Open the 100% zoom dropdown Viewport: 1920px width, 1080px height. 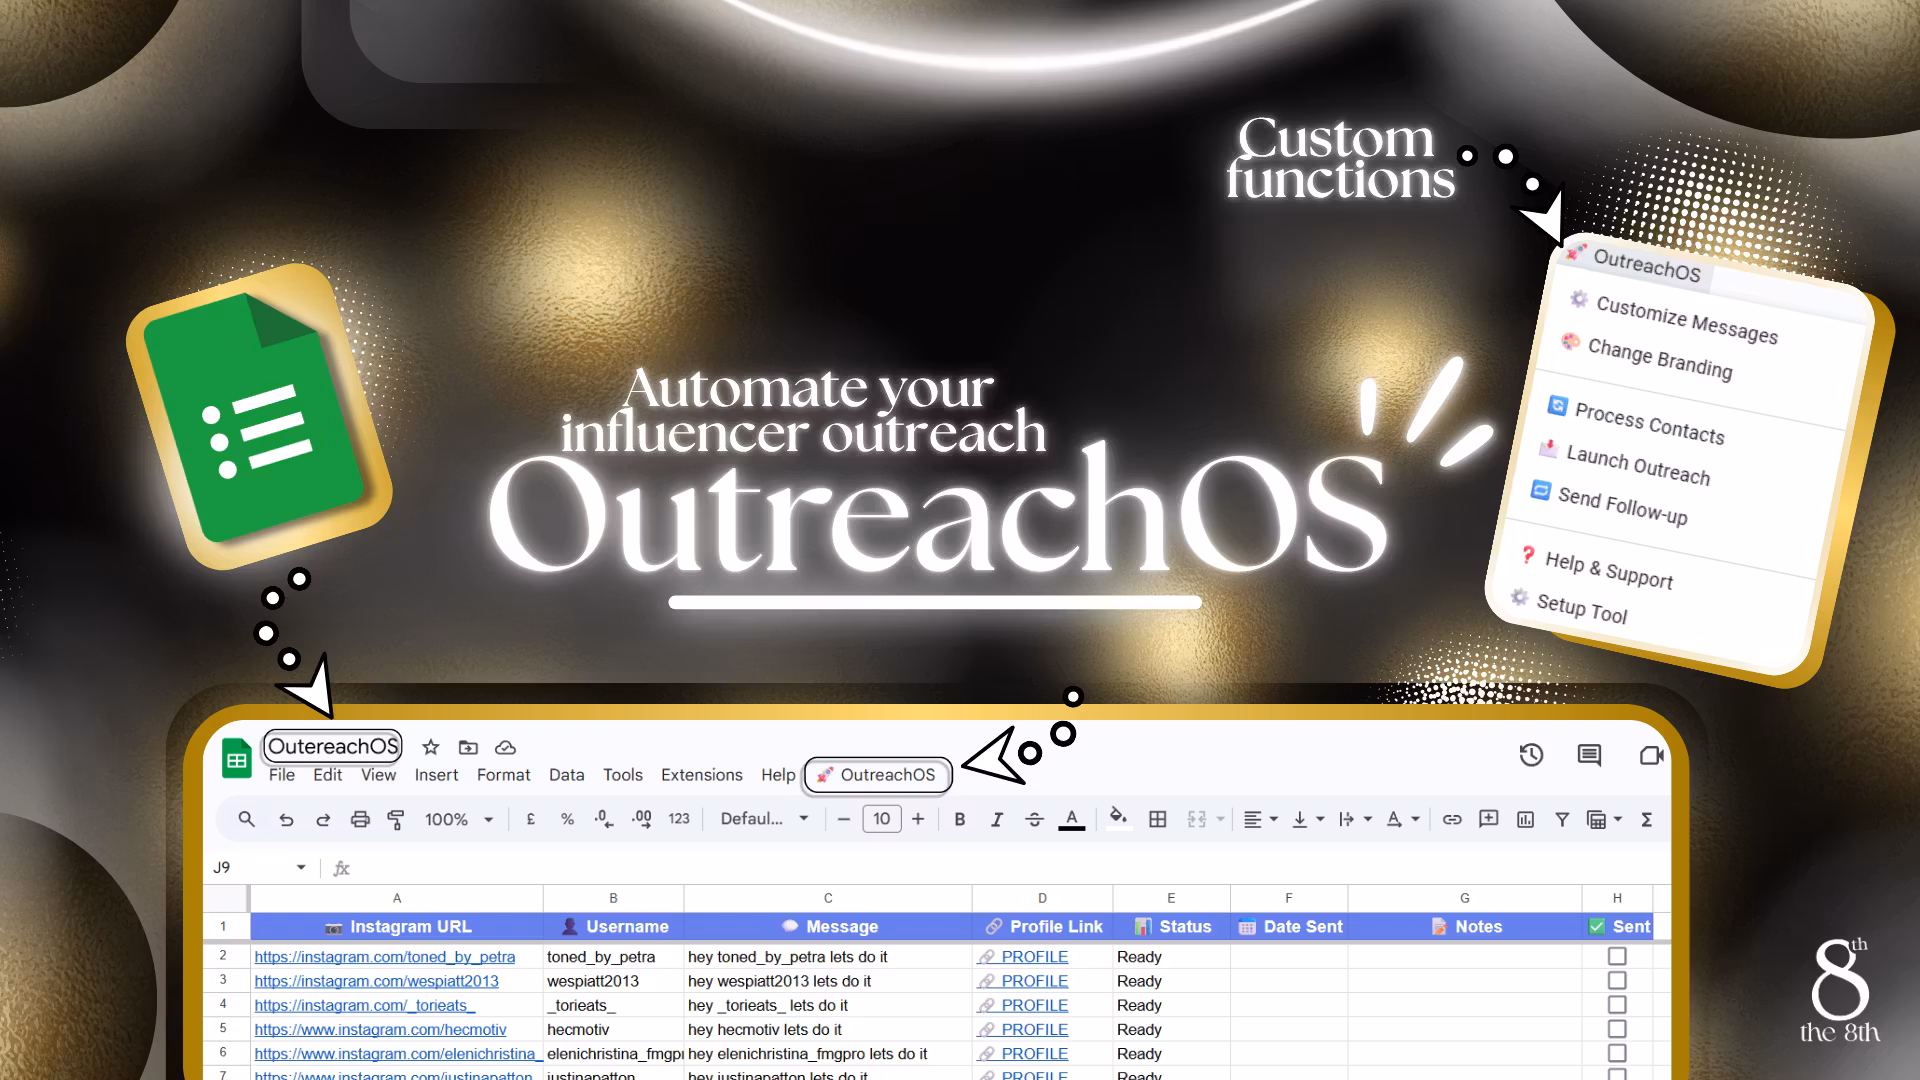tap(459, 820)
